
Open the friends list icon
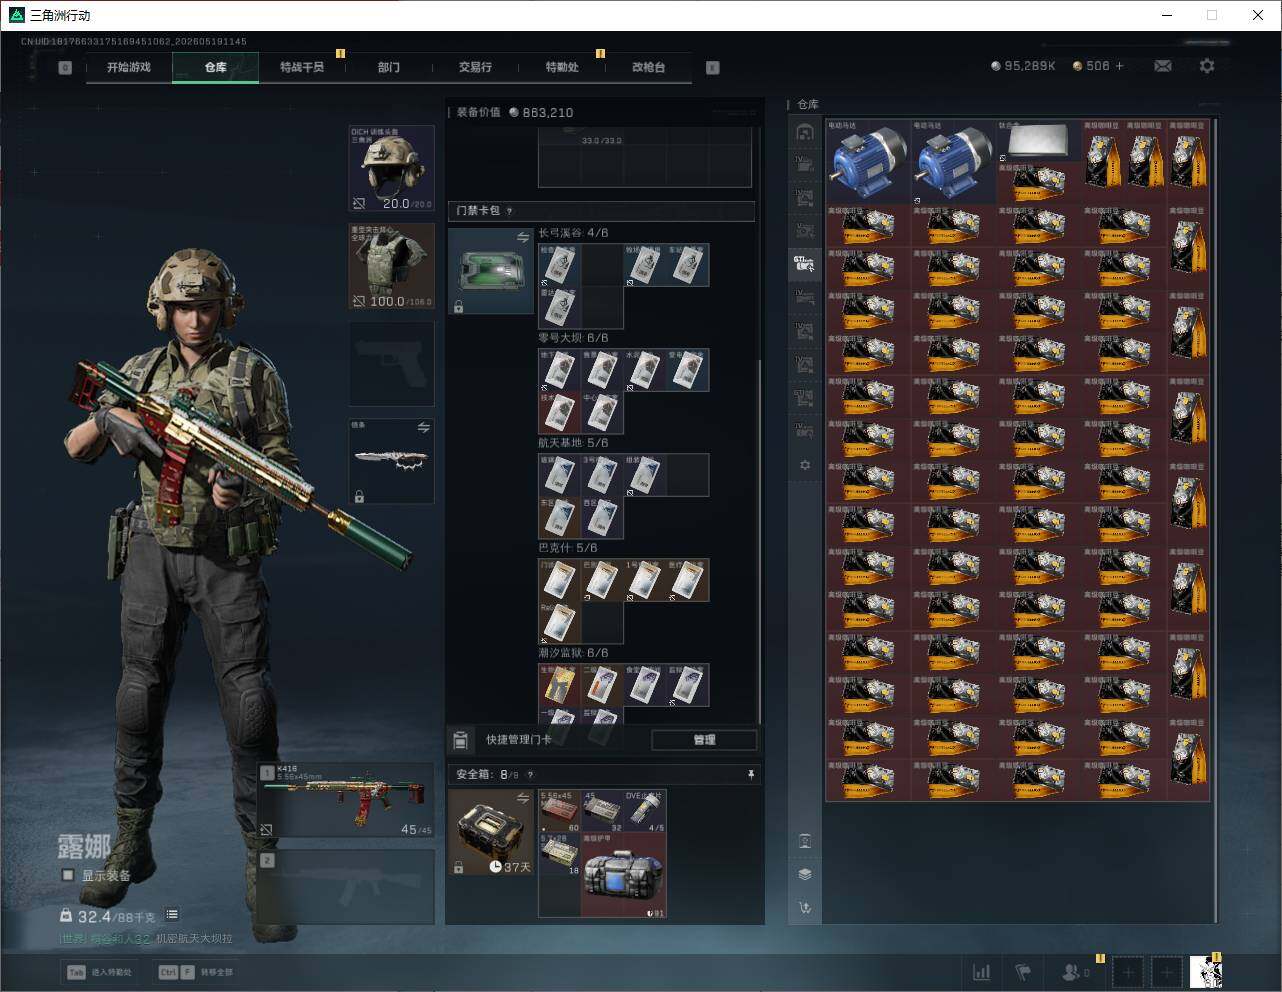[x=1071, y=971]
